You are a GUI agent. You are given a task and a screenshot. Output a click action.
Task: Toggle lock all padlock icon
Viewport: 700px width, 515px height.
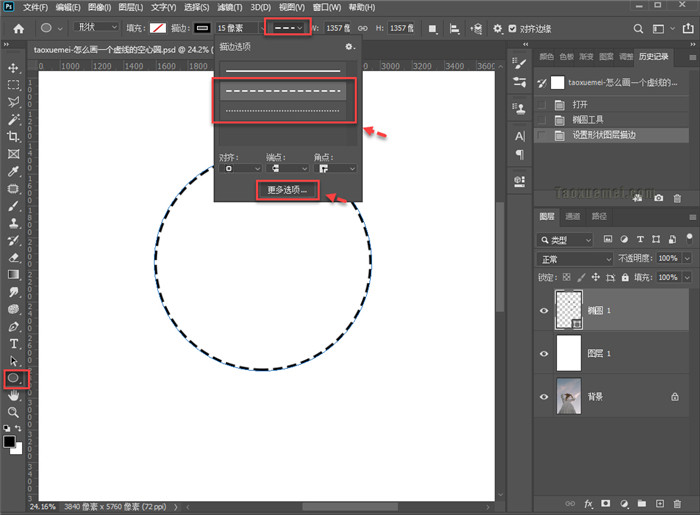(625, 277)
